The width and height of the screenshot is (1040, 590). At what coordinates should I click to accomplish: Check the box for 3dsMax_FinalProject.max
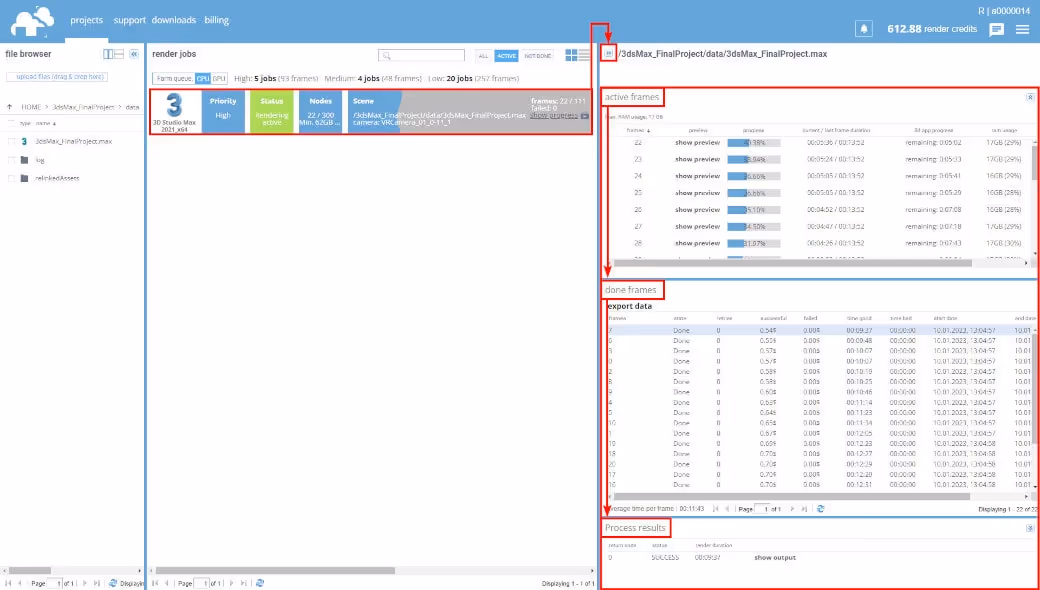[x=11, y=141]
